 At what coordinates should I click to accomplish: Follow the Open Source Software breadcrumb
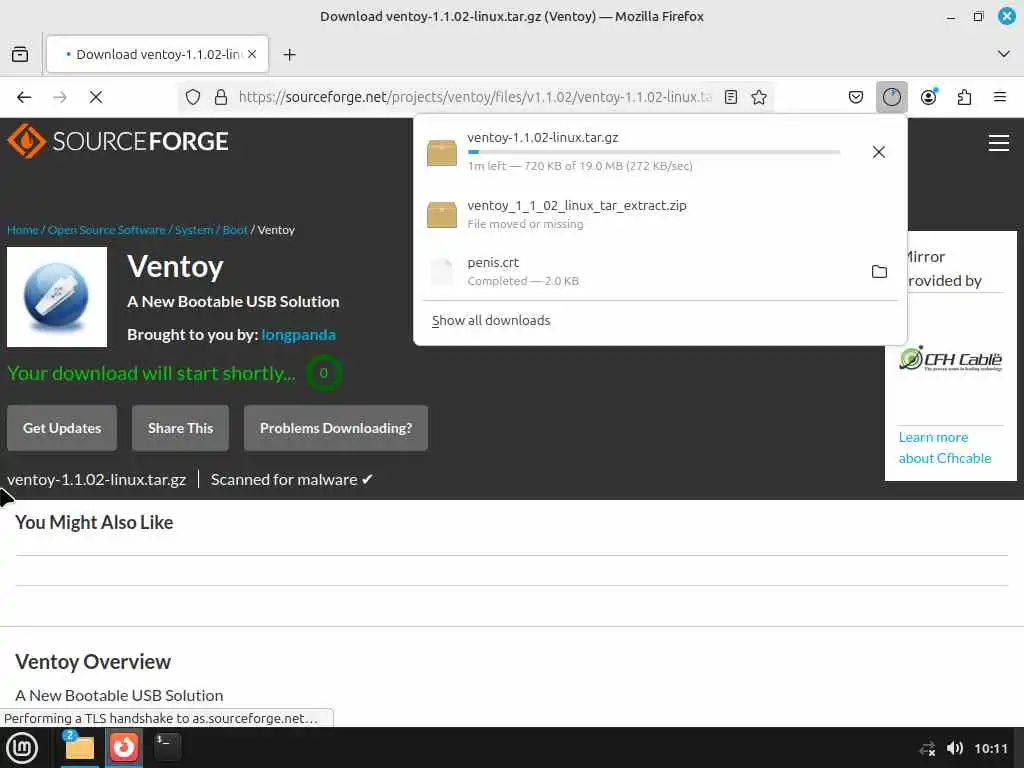tap(106, 230)
